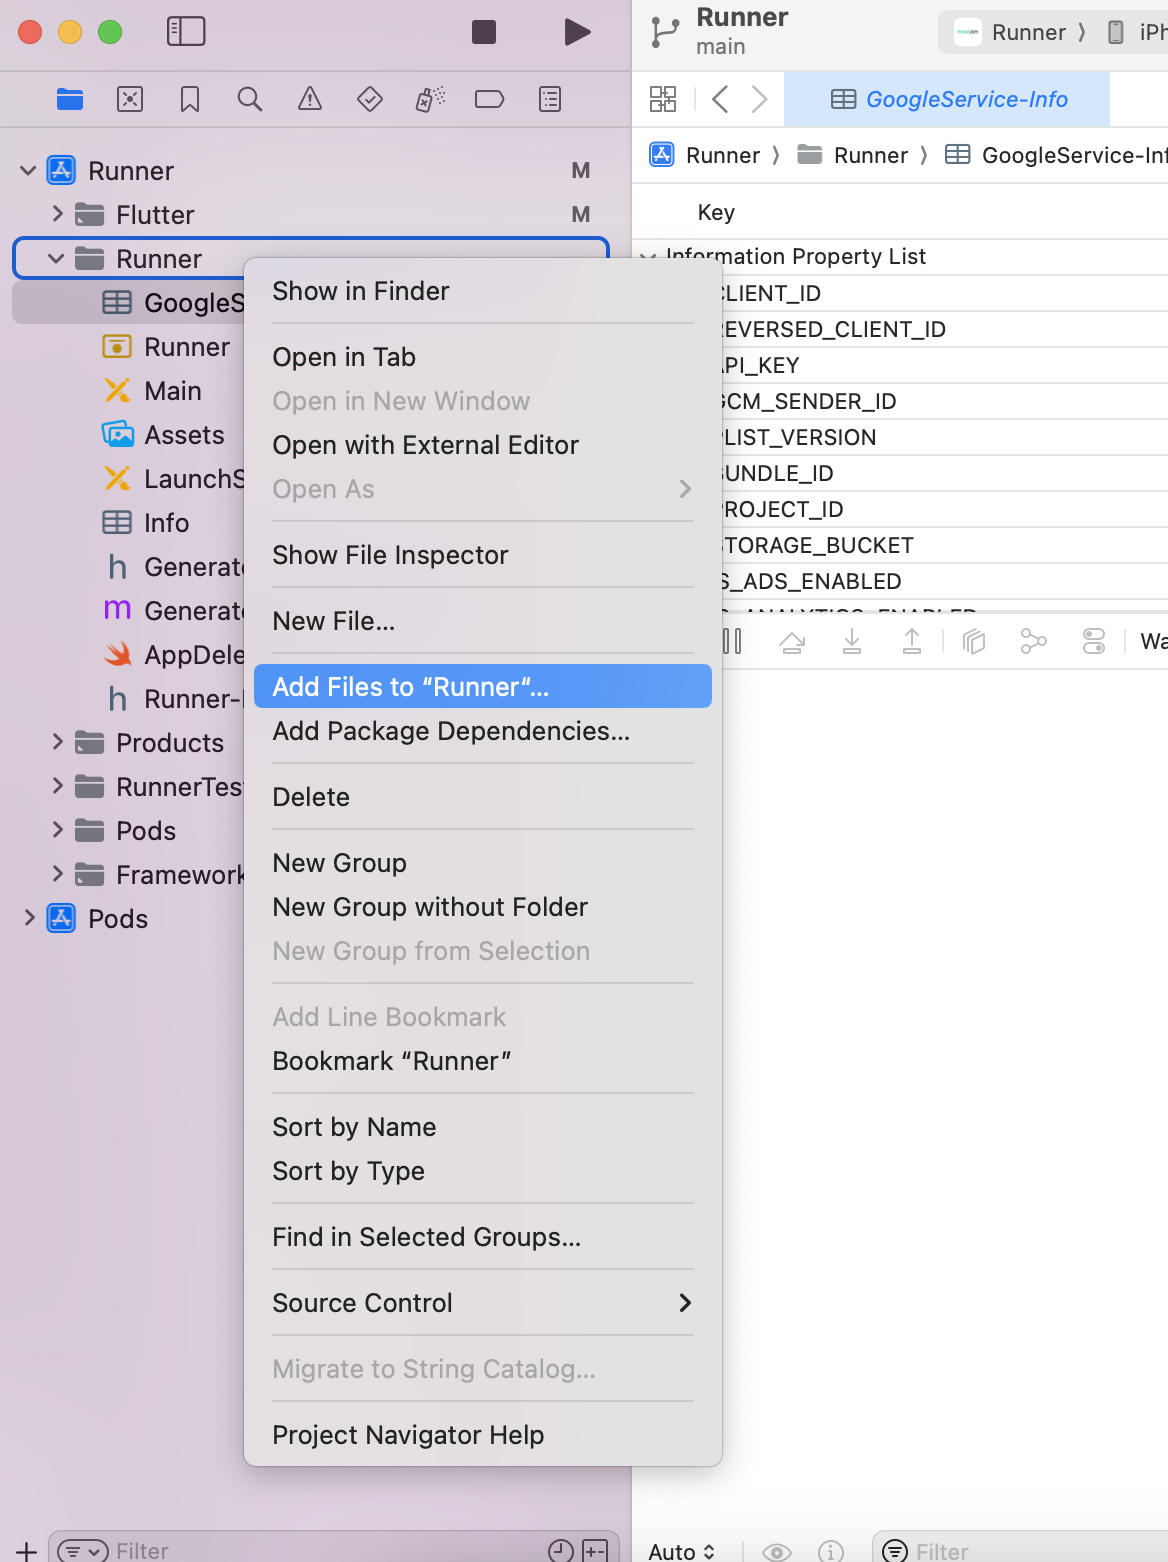Open the Bookmark navigator
The height and width of the screenshot is (1562, 1168).
pos(190,99)
